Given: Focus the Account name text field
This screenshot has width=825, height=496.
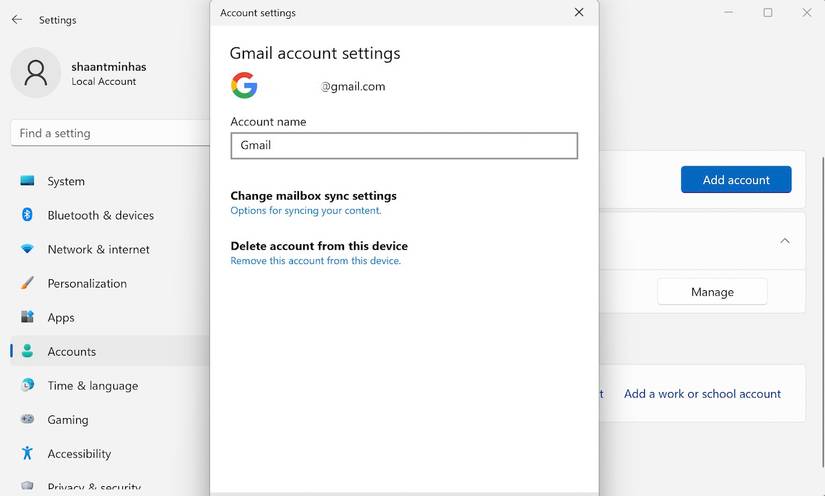Looking at the screenshot, I should 404,145.
